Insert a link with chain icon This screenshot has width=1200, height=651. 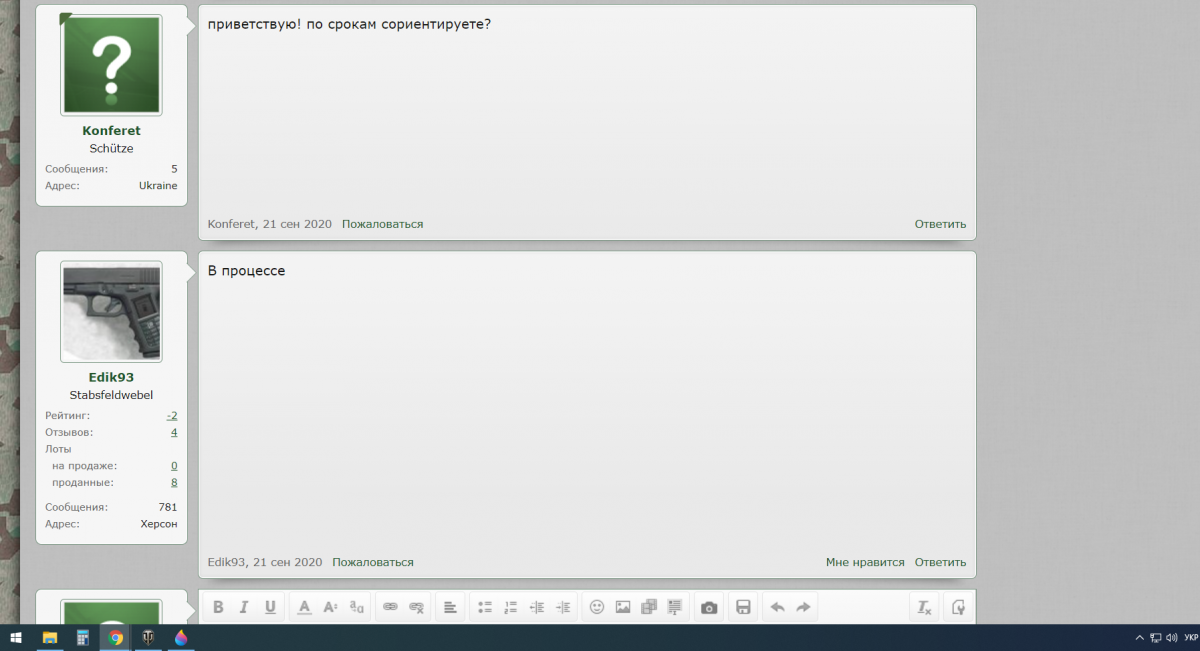(x=390, y=607)
